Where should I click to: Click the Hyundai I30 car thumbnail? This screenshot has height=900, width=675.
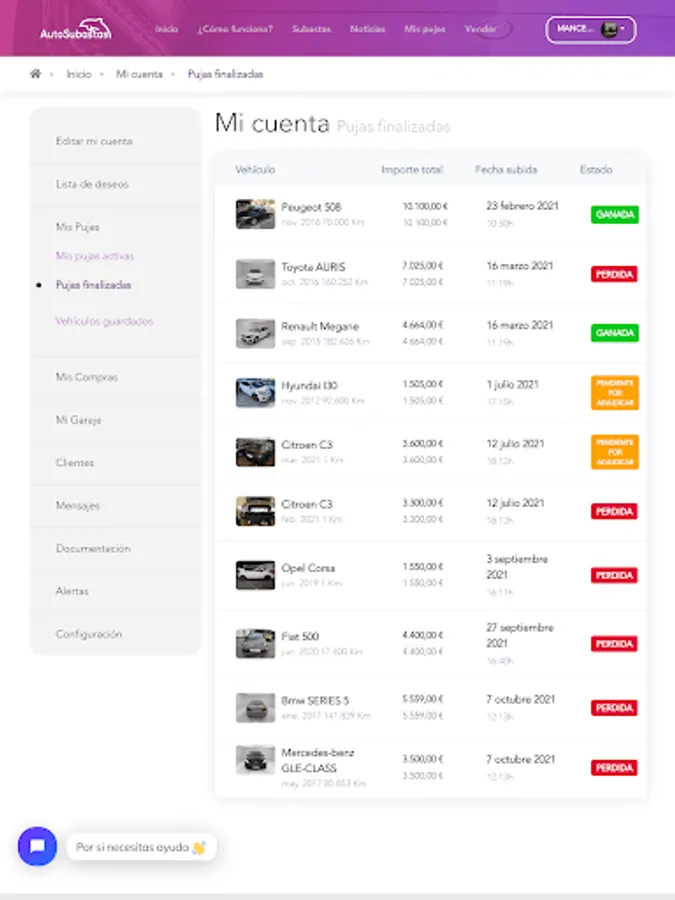click(x=255, y=393)
